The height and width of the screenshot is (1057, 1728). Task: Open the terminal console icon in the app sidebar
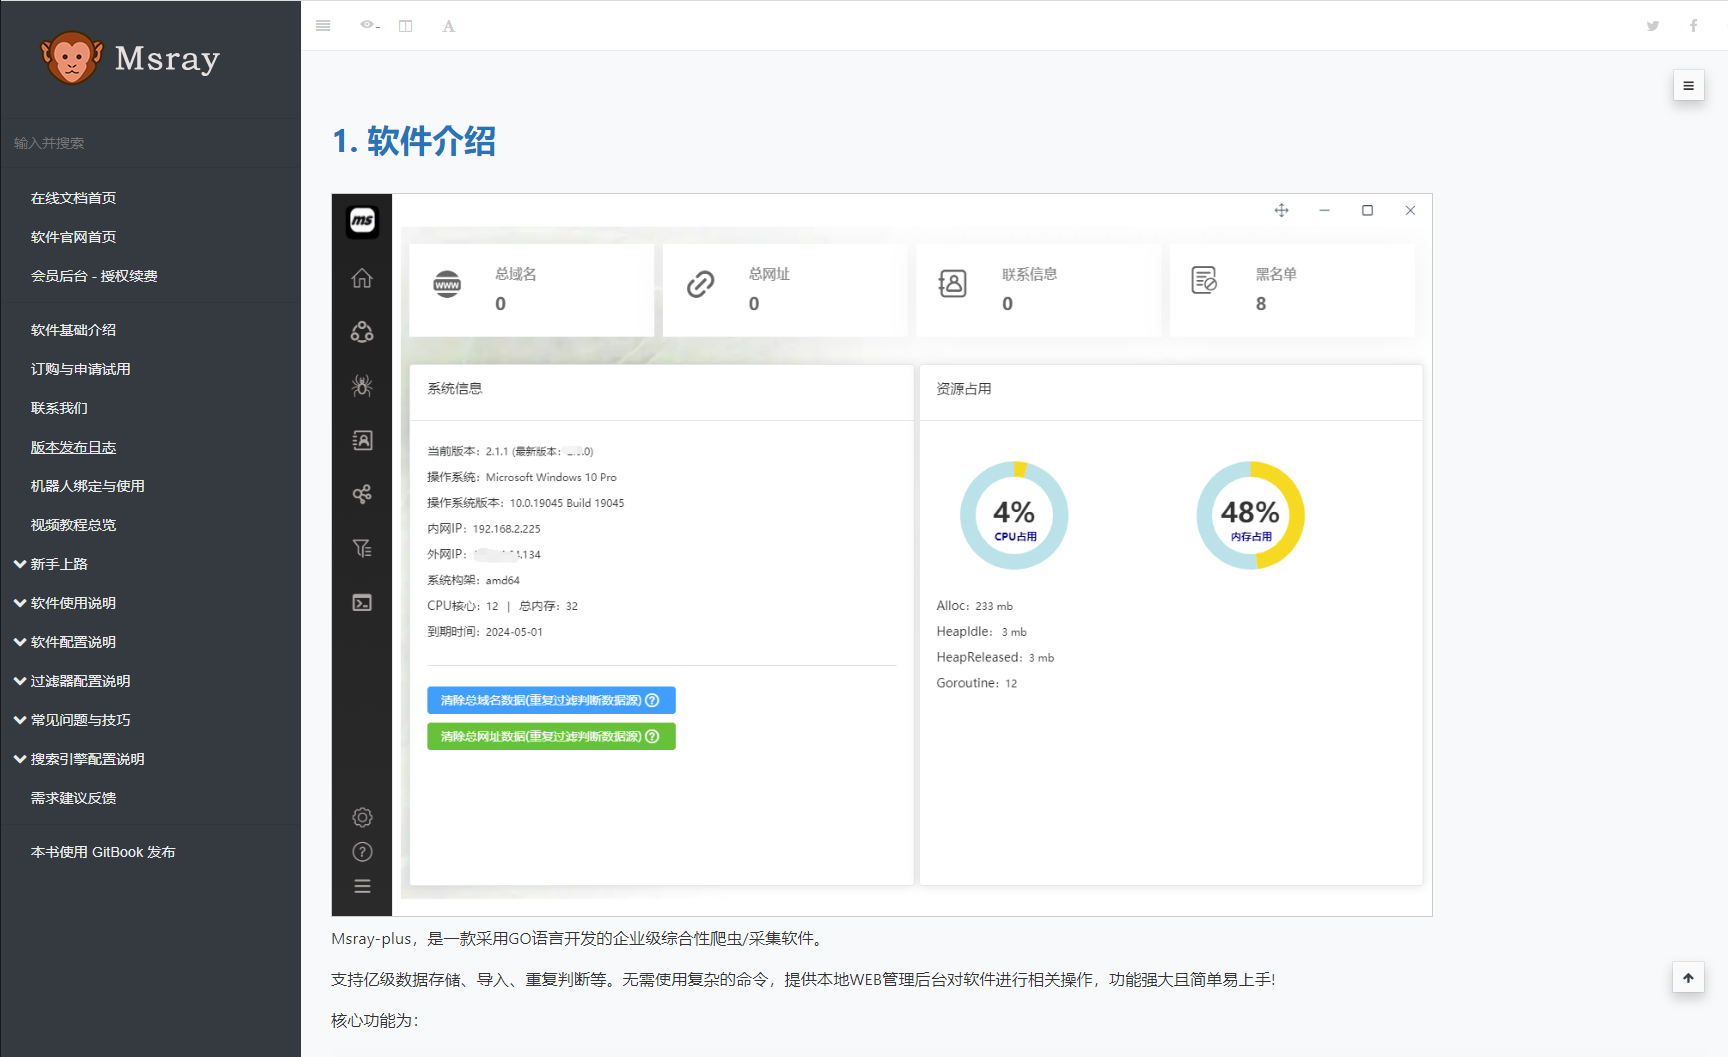pos(362,602)
